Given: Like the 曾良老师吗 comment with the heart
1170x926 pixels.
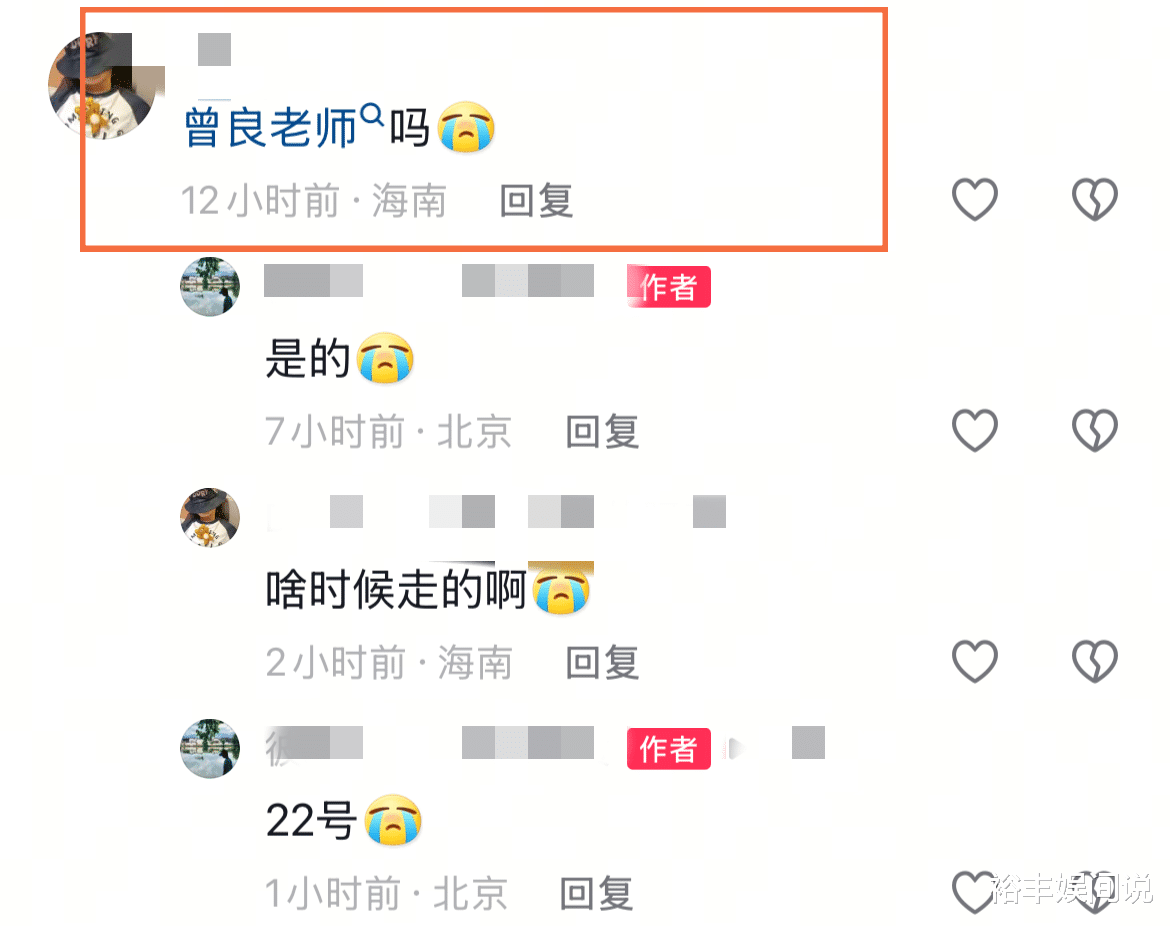Looking at the screenshot, I should [x=975, y=199].
